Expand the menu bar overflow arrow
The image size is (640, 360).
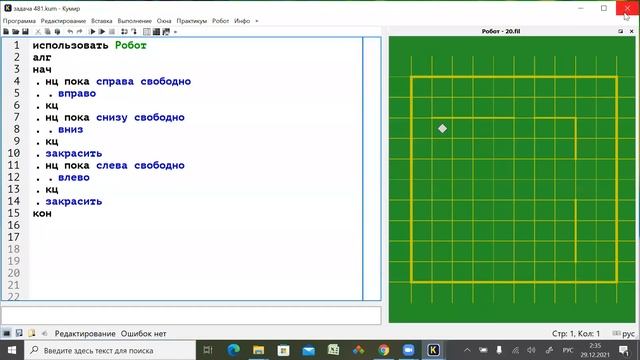coord(257,21)
